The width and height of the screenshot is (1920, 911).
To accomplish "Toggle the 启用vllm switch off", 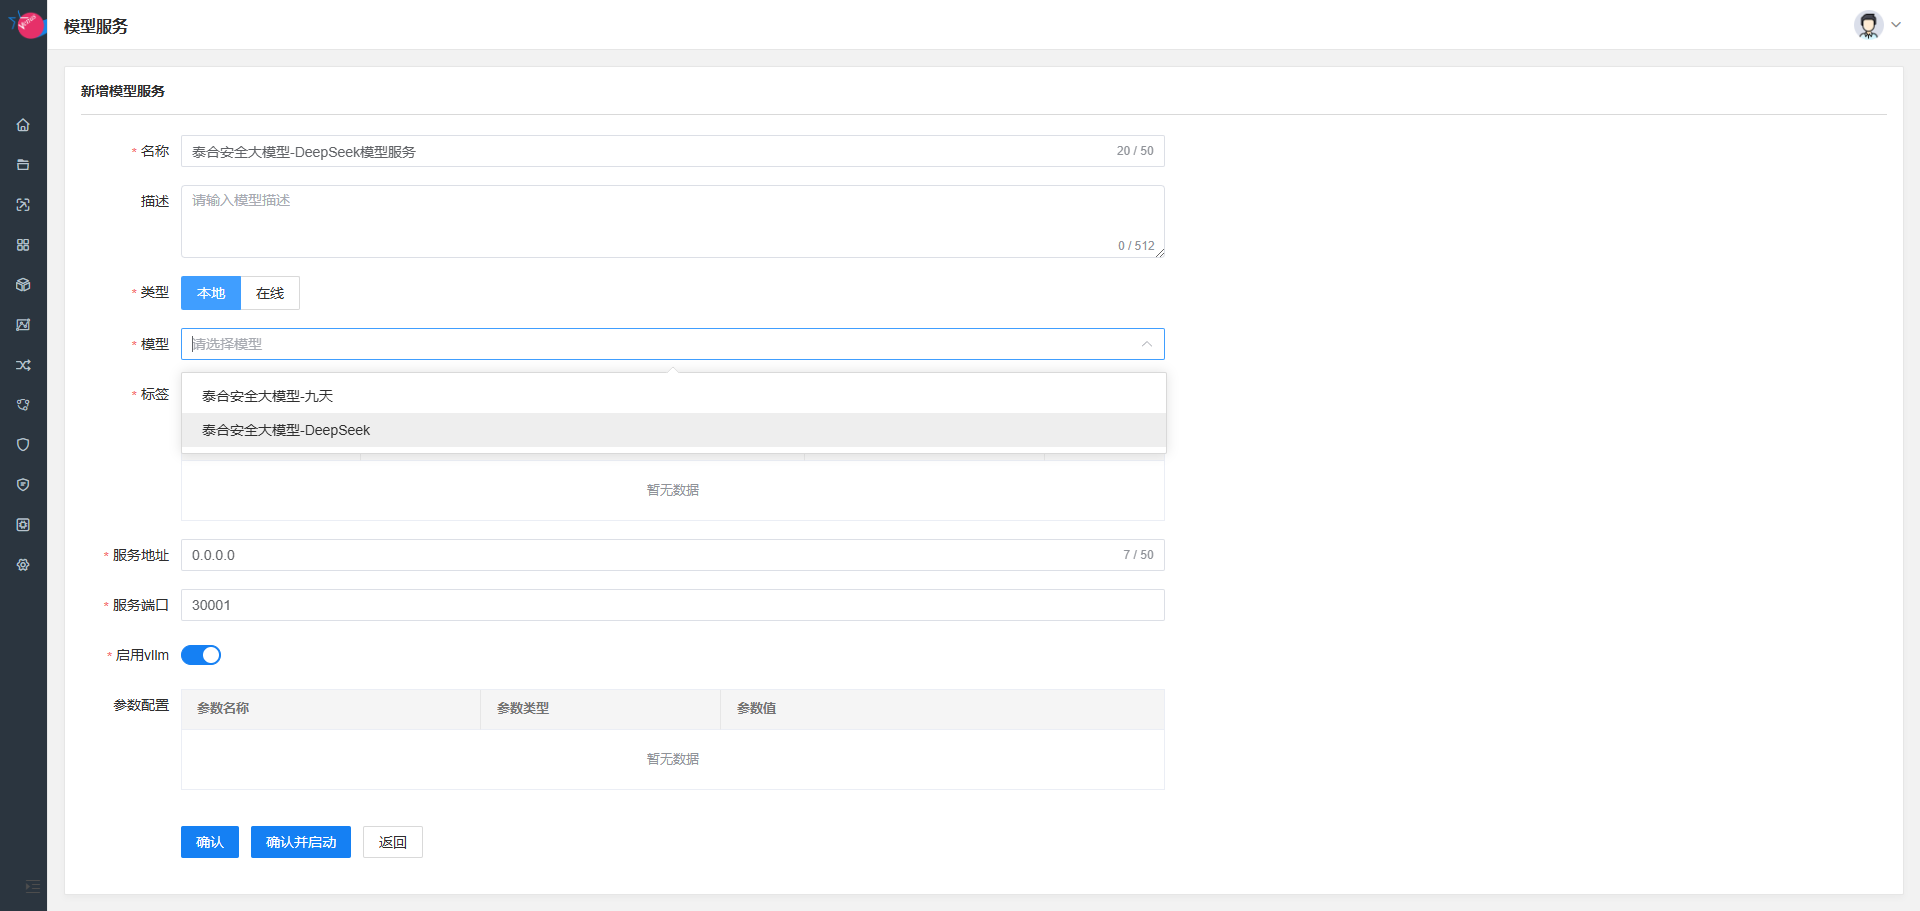I will coord(201,655).
